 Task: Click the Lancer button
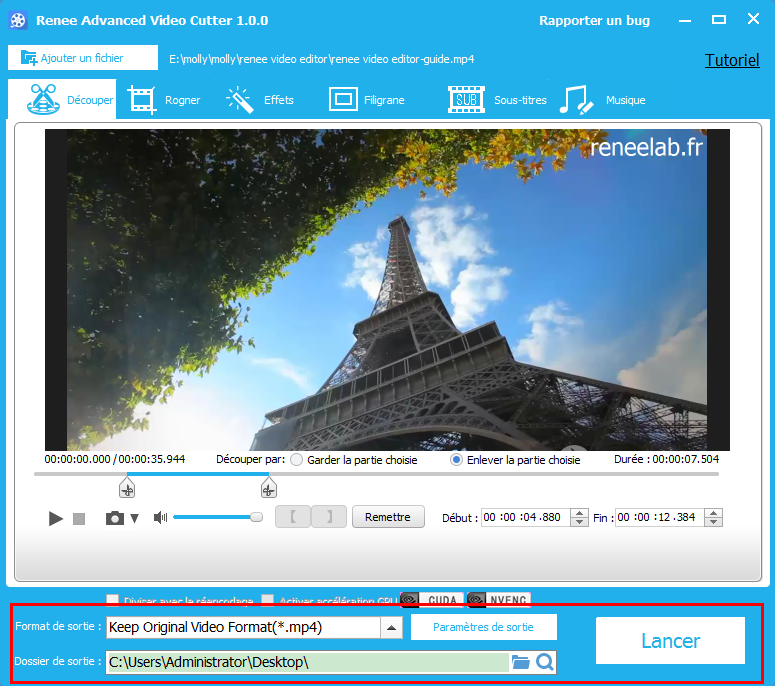[x=670, y=641]
